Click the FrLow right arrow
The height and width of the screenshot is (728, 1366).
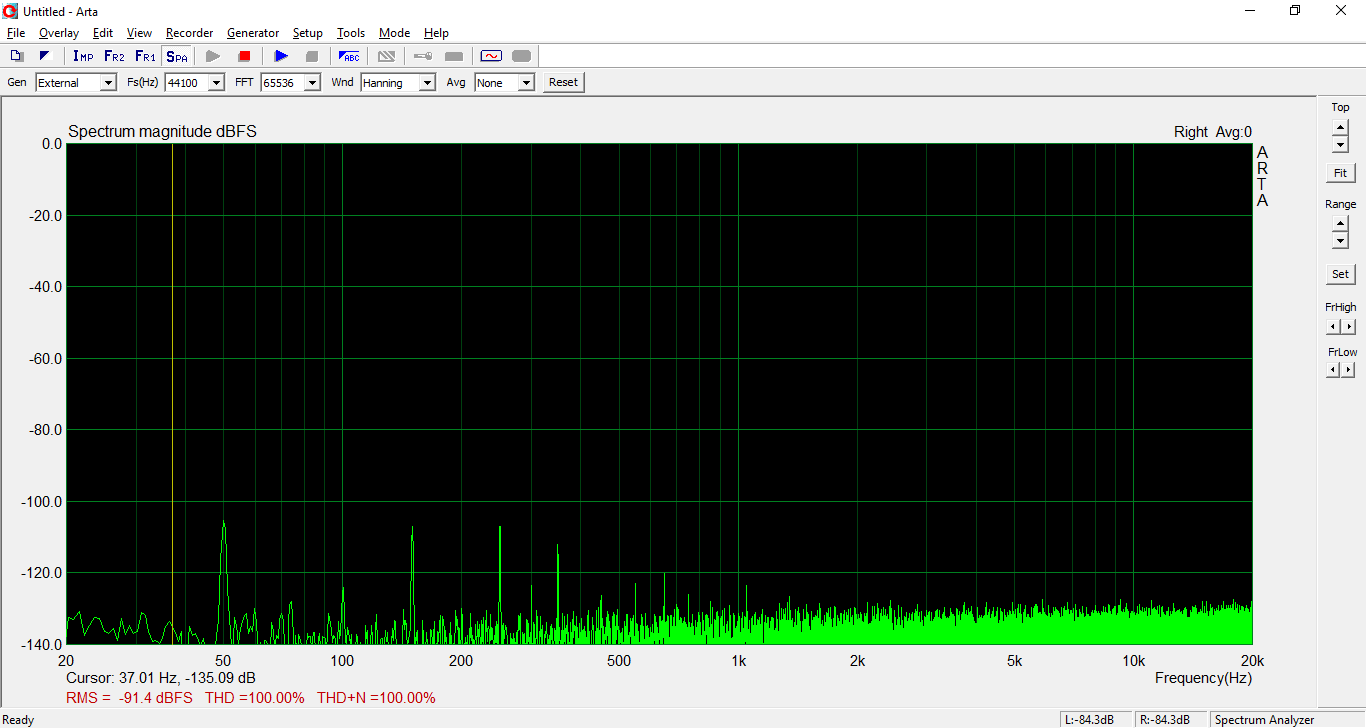(1349, 370)
